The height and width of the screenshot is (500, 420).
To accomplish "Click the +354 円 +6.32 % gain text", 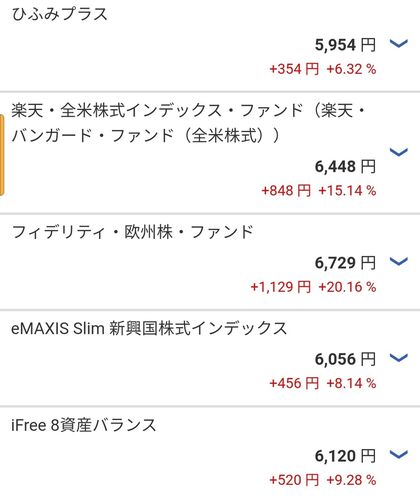I will pos(323,69).
